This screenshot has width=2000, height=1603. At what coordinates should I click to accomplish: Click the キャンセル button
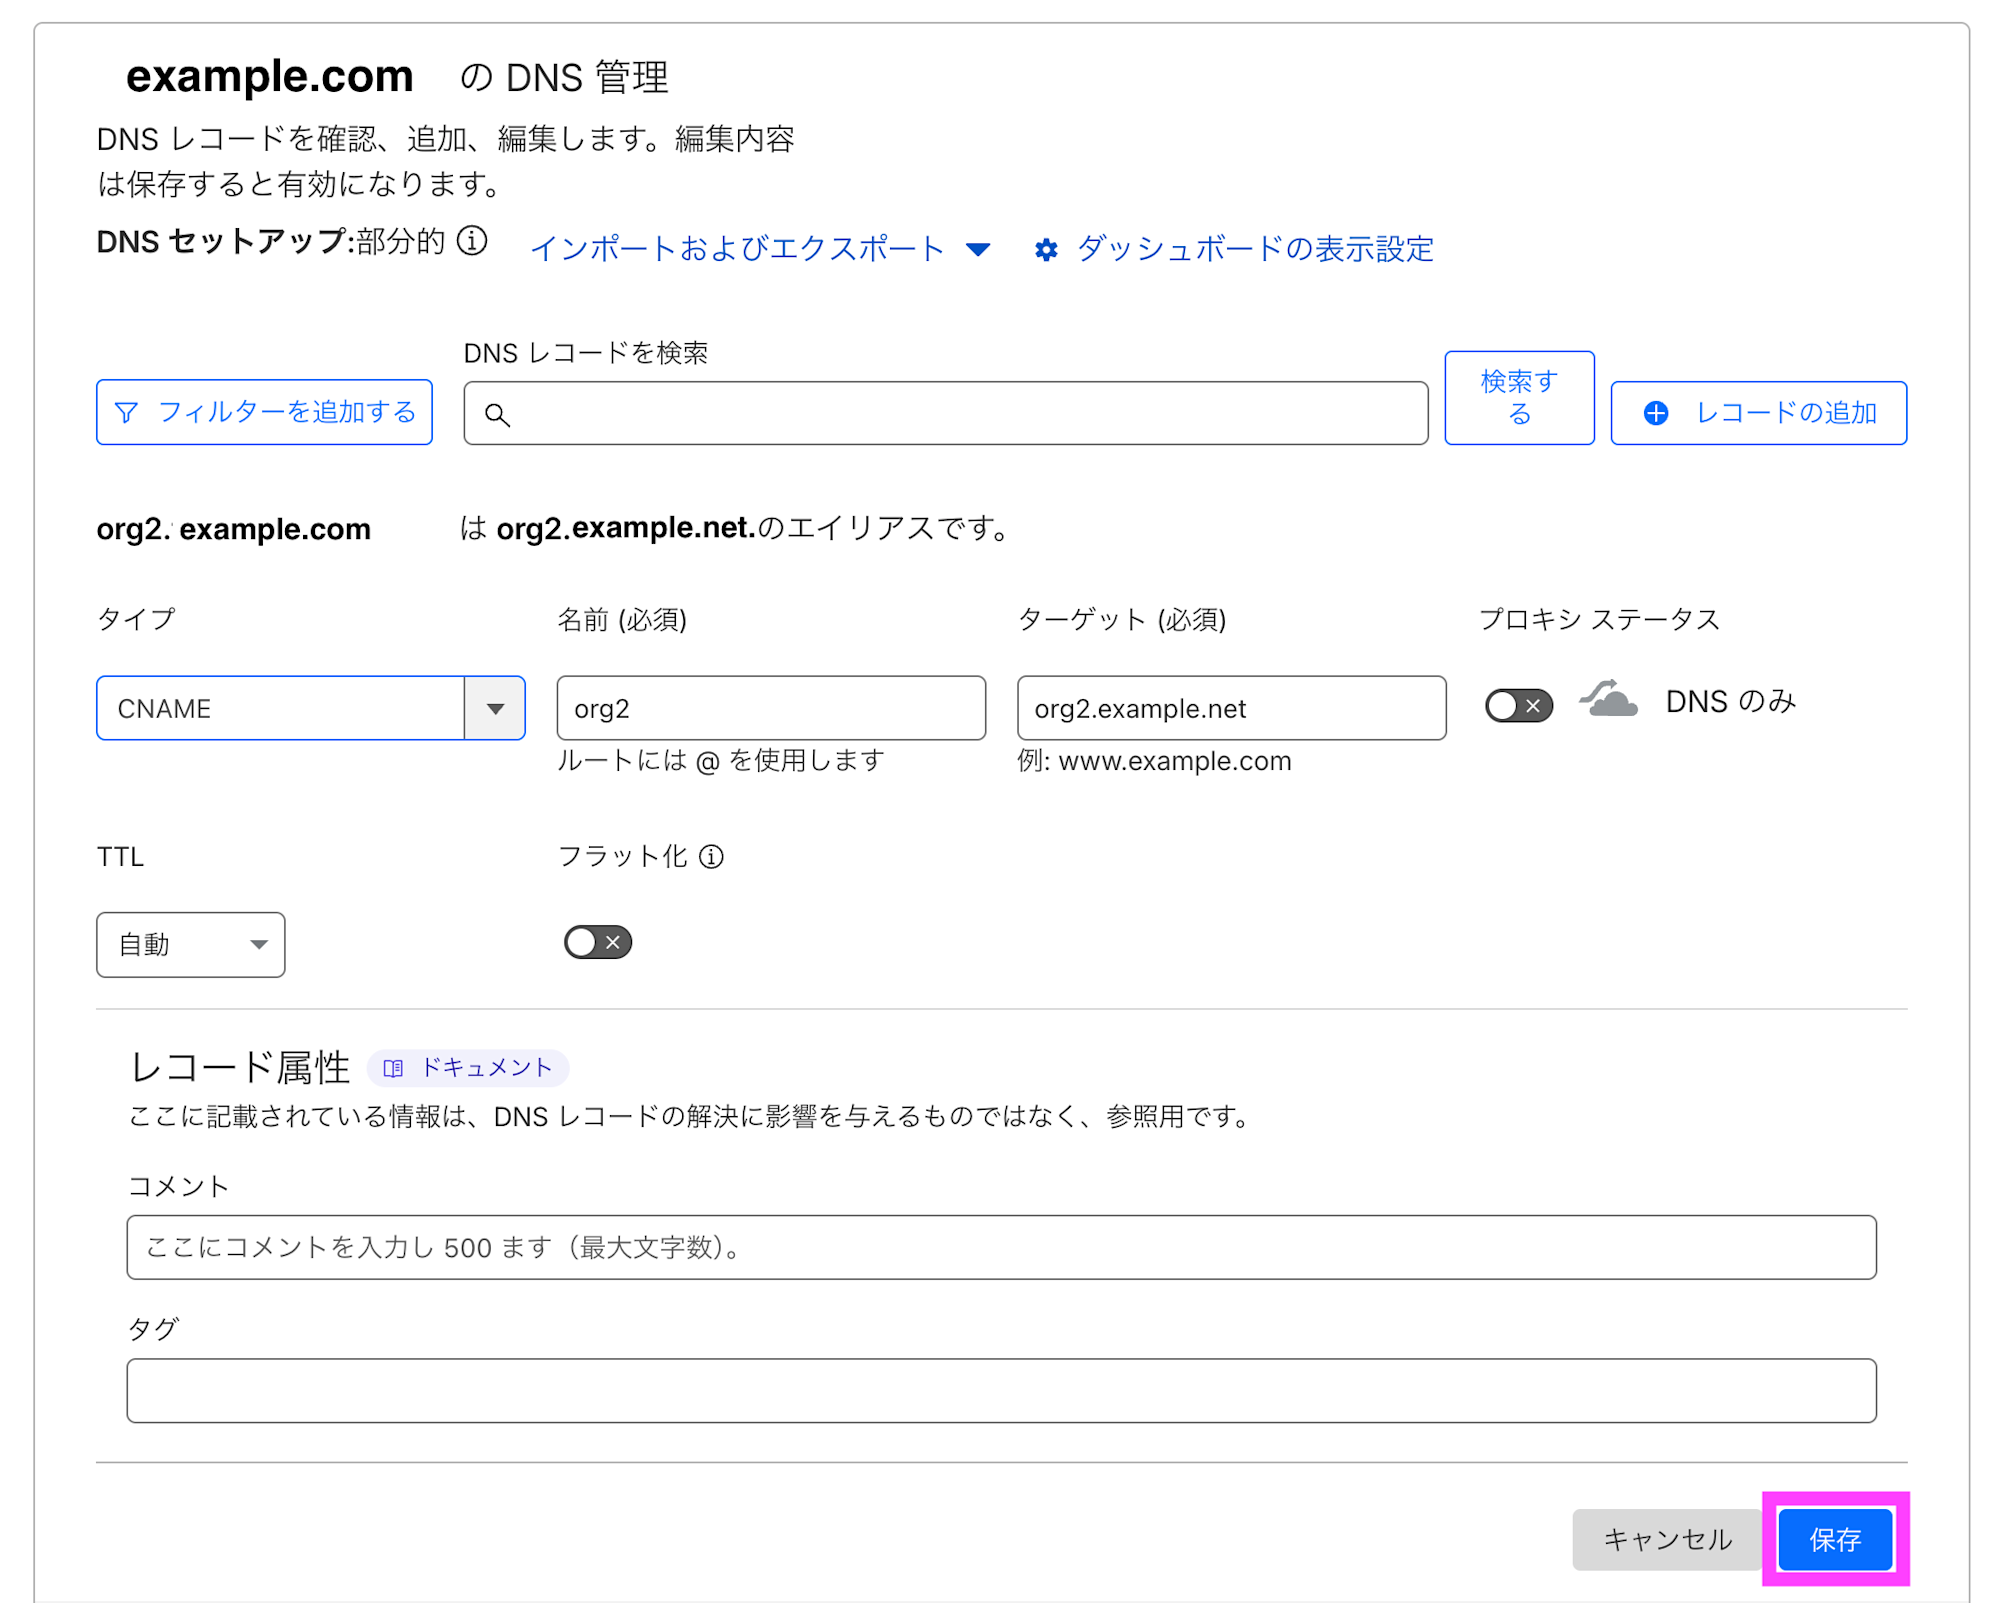(x=1667, y=1540)
